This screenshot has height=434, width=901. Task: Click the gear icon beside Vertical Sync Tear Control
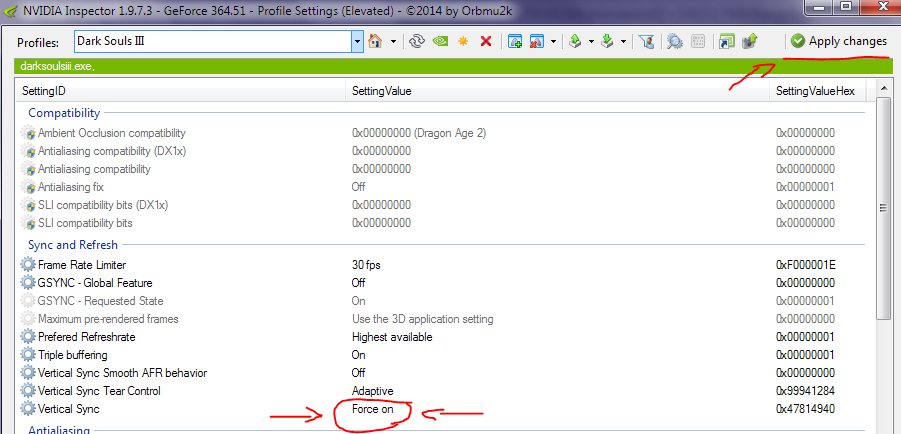[28, 391]
